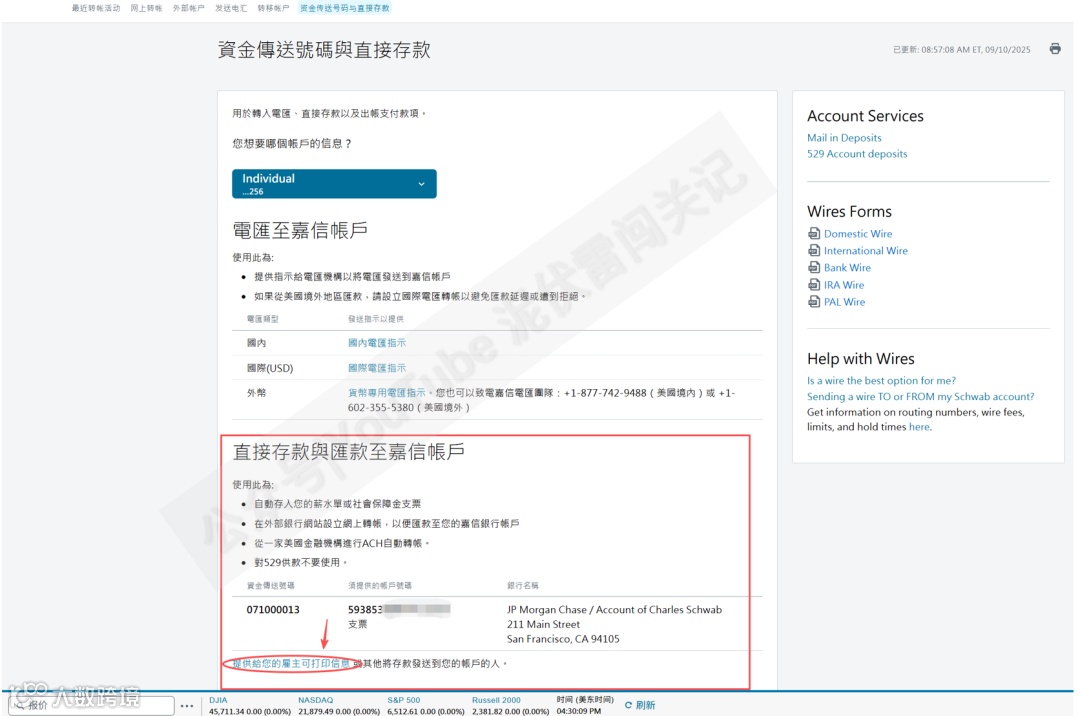Click the Bank Wire document icon

[x=813, y=267]
